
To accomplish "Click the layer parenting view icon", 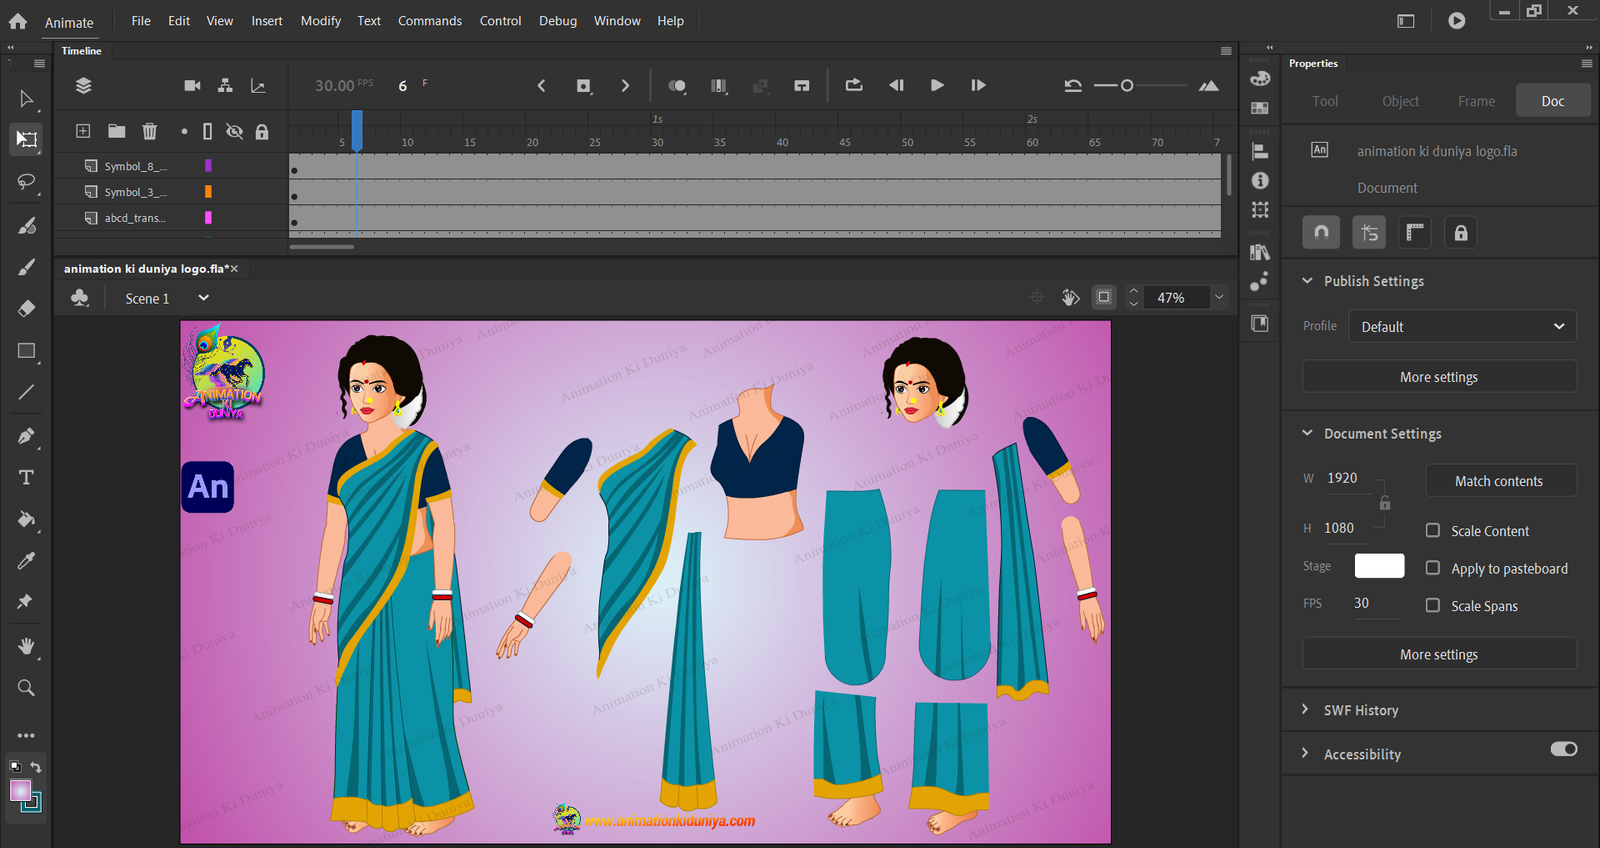I will pyautogui.click(x=225, y=86).
